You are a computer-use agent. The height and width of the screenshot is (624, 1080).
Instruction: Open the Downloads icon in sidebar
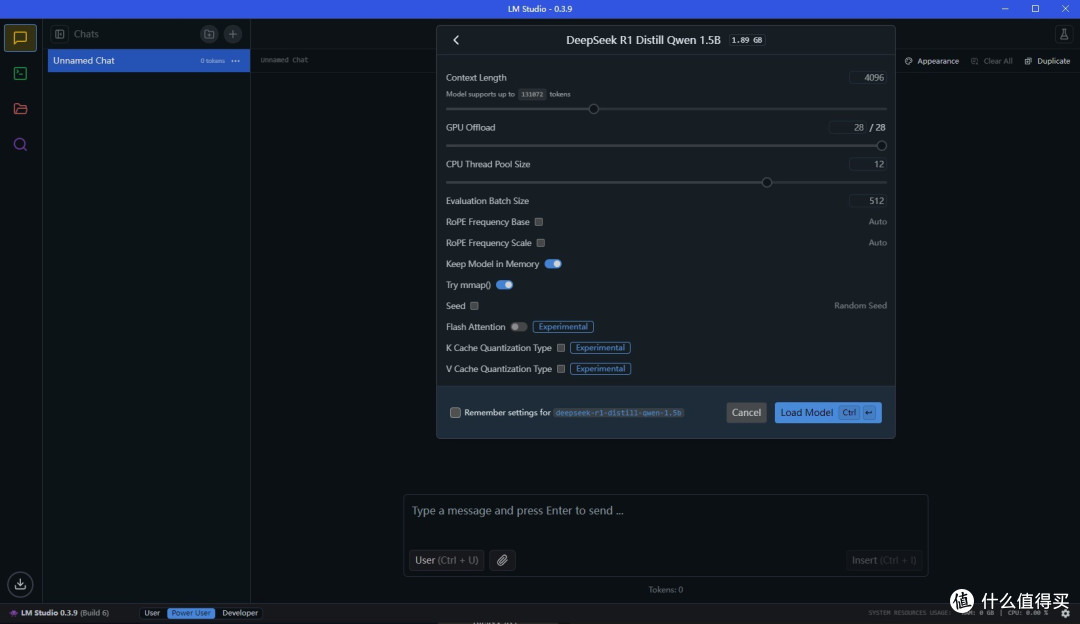tap(20, 584)
